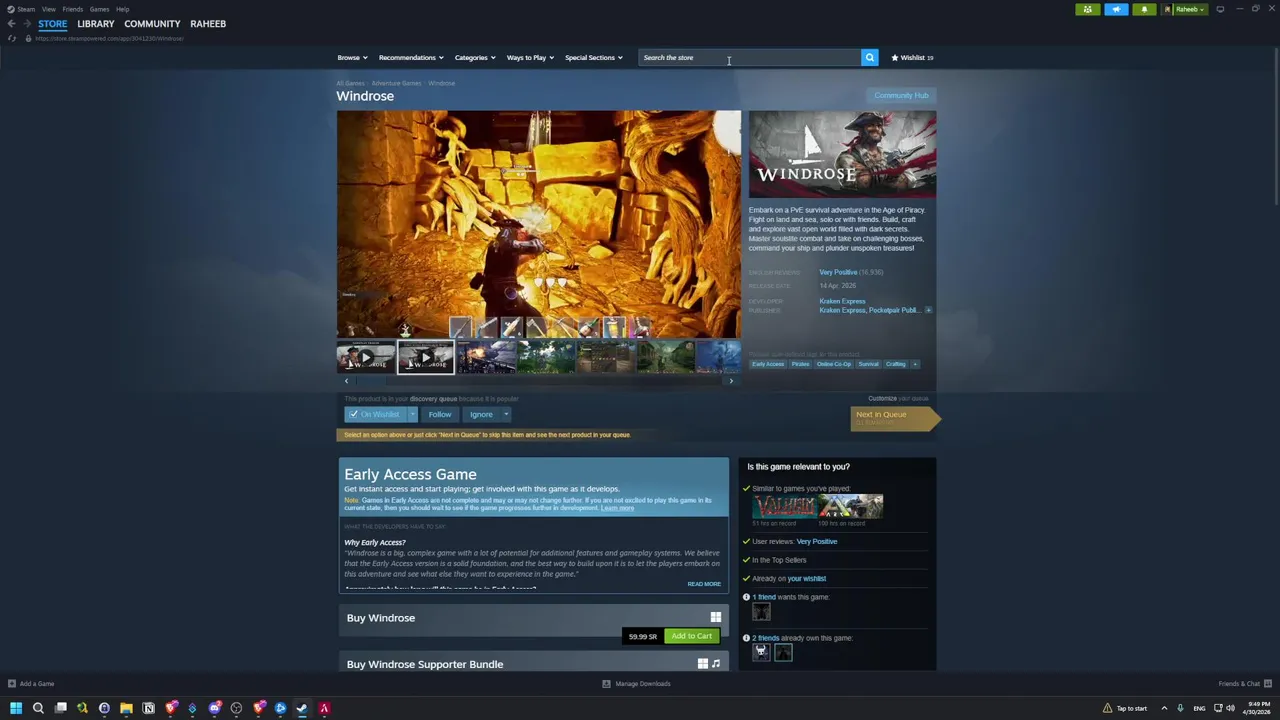Viewport: 1280px width, 720px height.
Task: Click the Search the store field
Action: pos(750,57)
